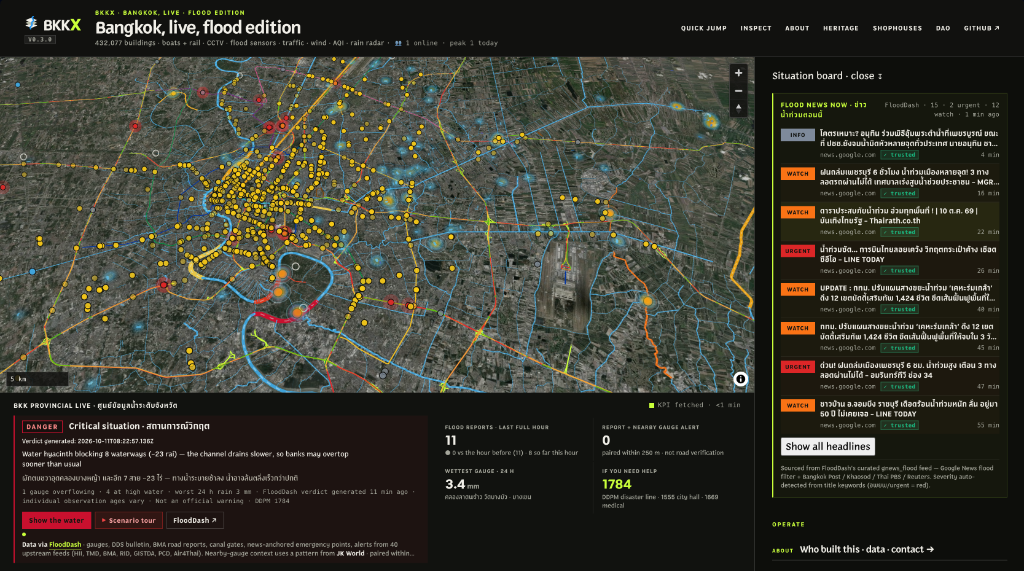Image resolution: width=1024 pixels, height=571 pixels.
Task: Open Quick Jump menu
Action: click(703, 28)
